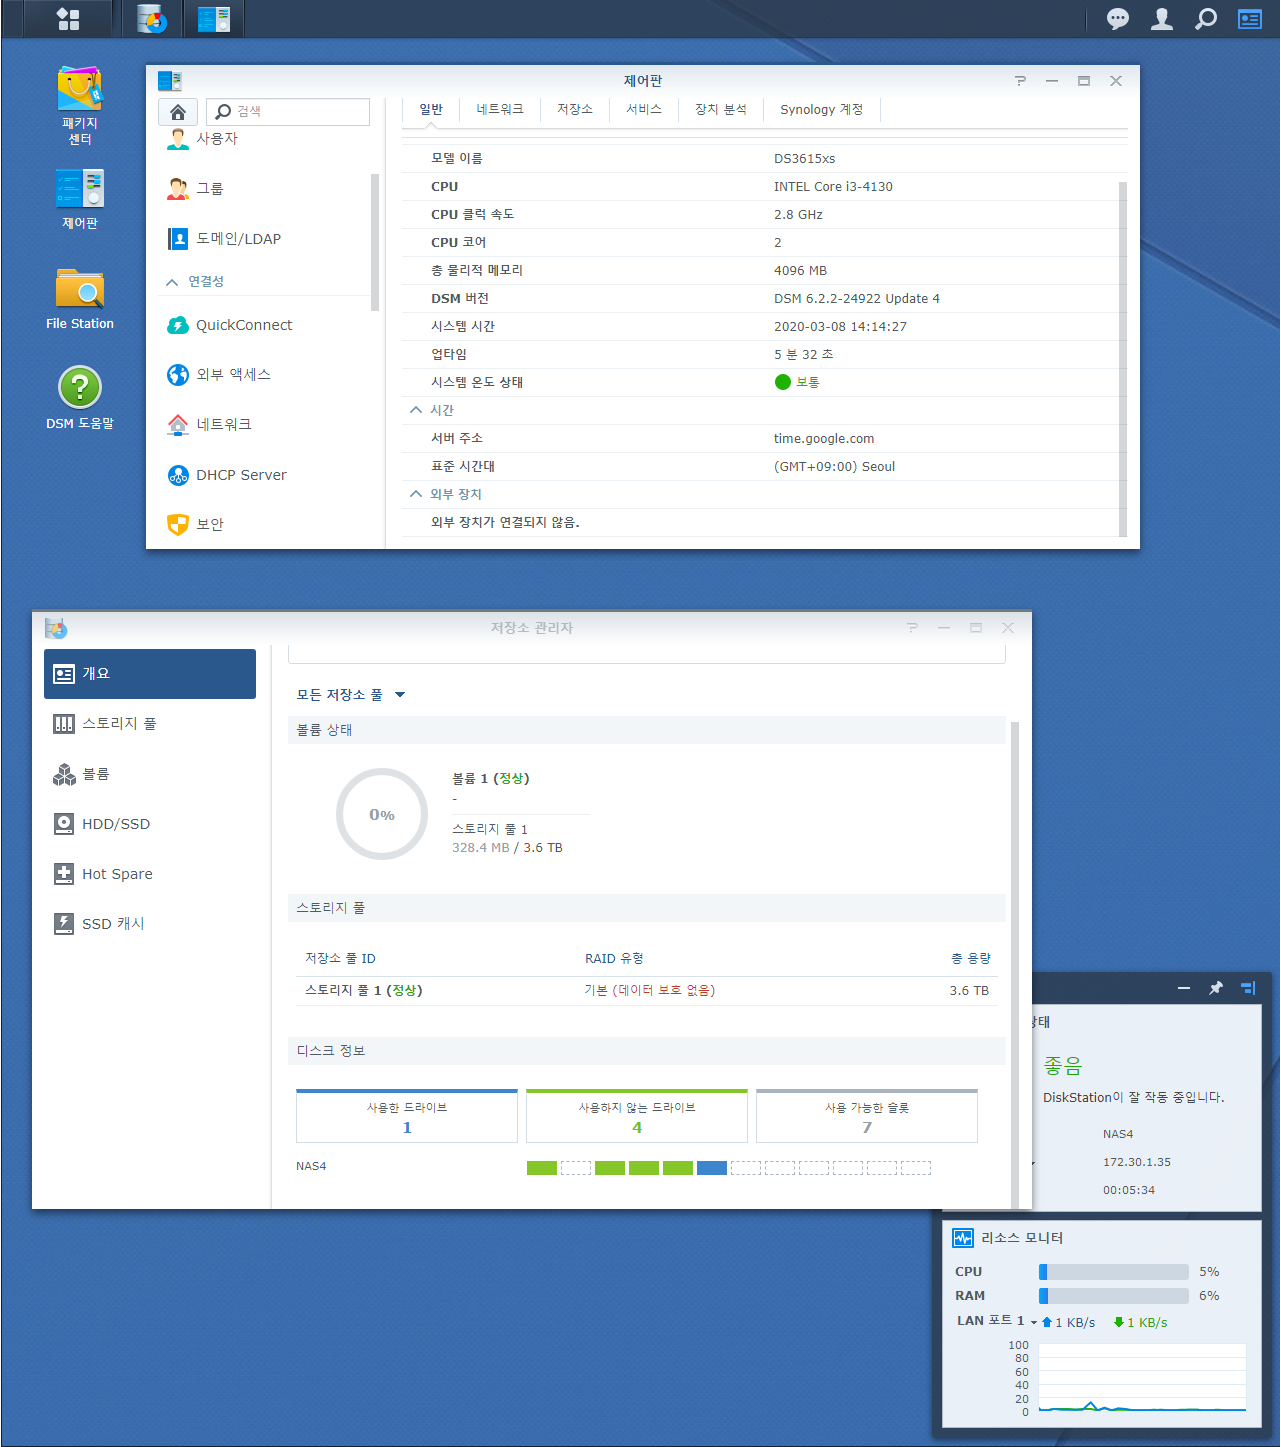The width and height of the screenshot is (1281, 1447).
Task: Click the network traffic graph
Action: 1142,1378
